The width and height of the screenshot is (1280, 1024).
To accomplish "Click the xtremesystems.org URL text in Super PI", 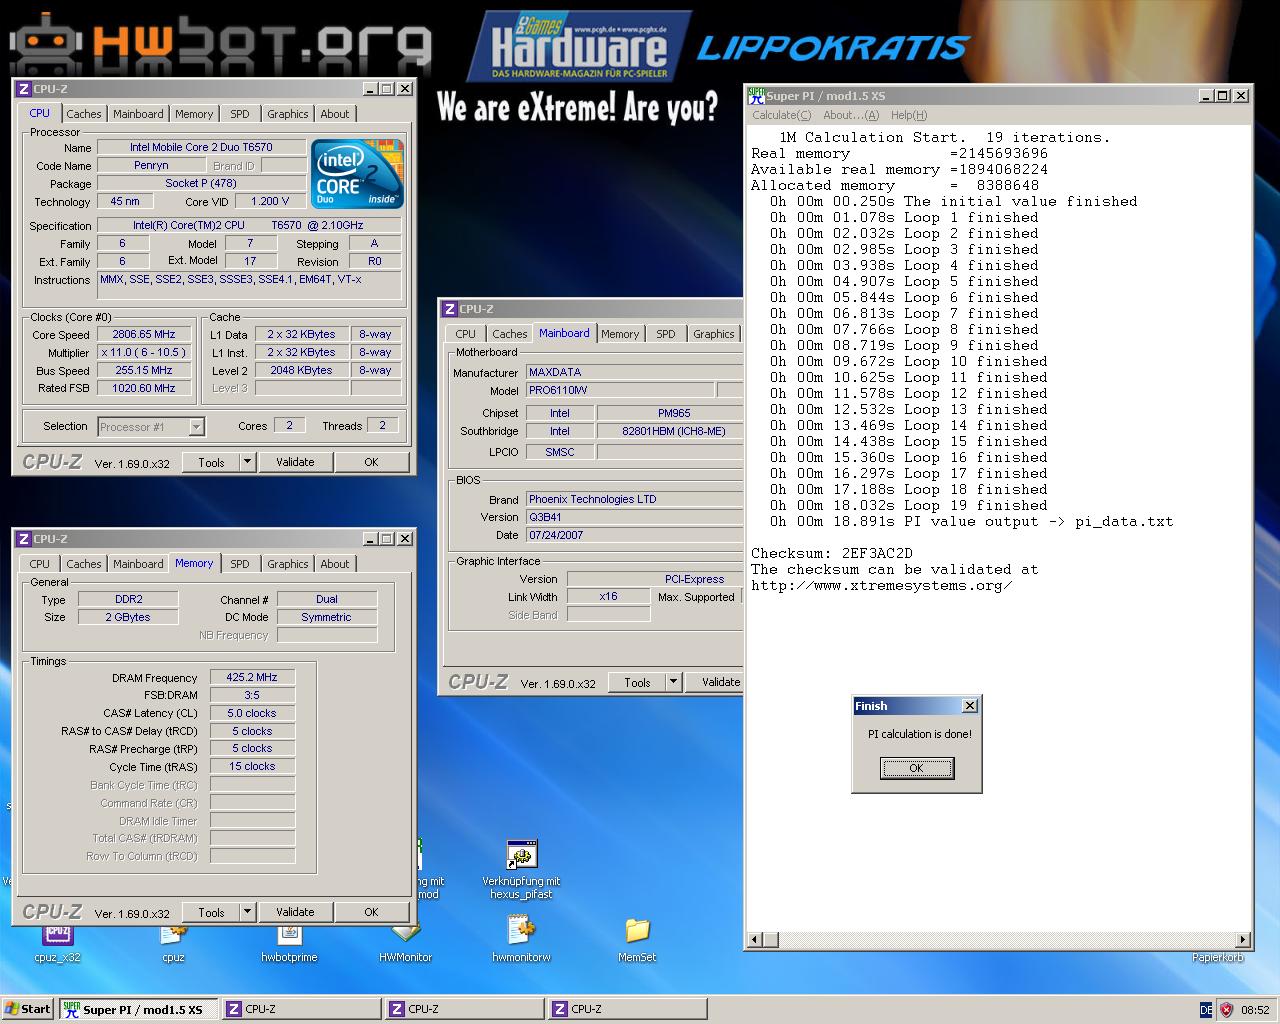I will pyautogui.click(x=882, y=585).
